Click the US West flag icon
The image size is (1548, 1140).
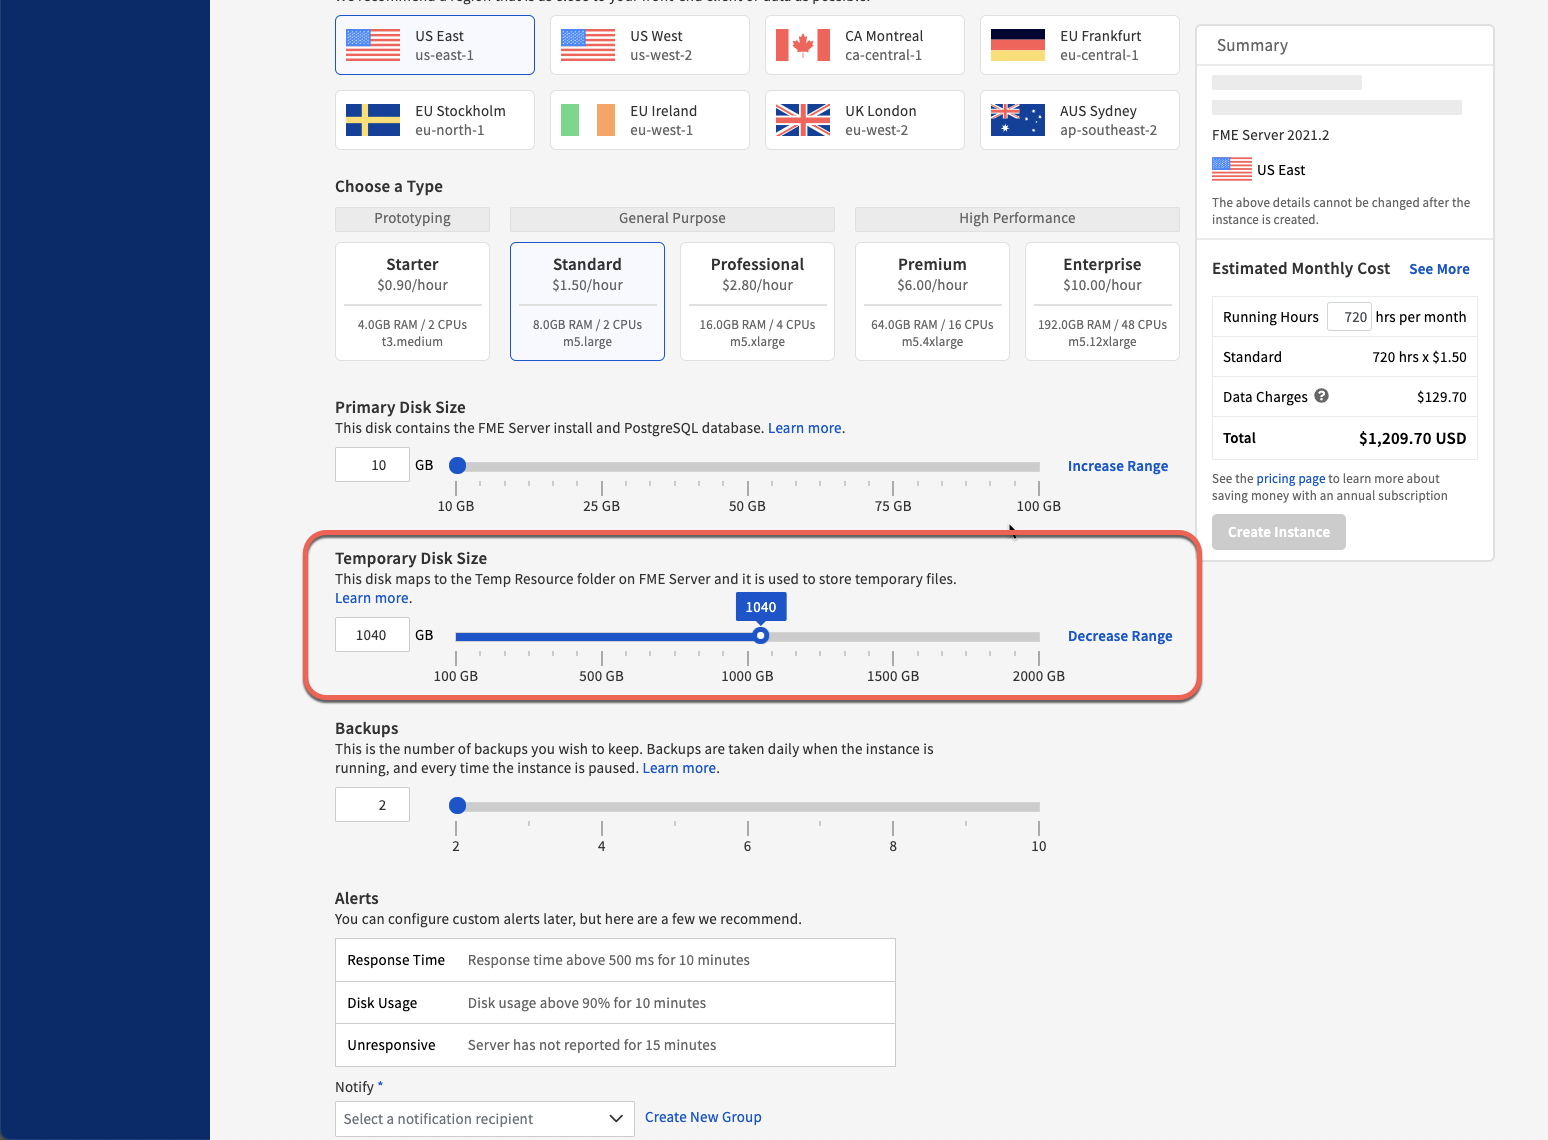[588, 45]
